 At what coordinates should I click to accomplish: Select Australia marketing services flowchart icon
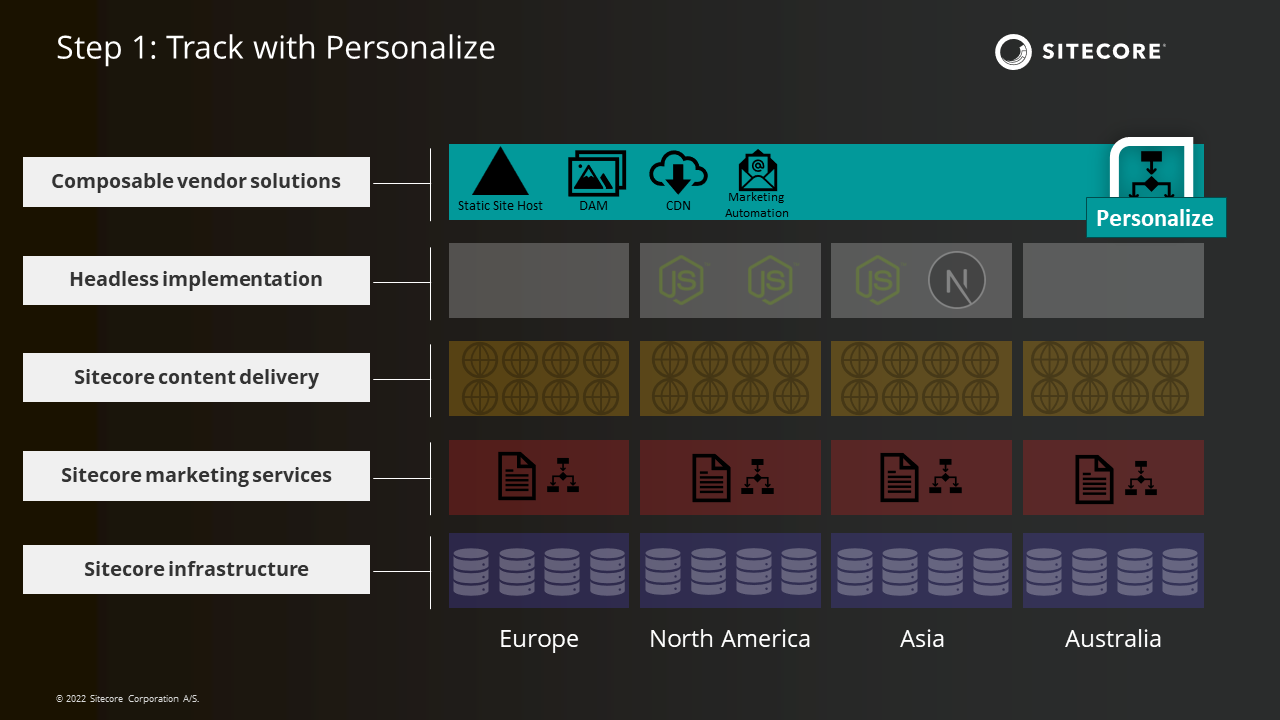click(x=1140, y=477)
